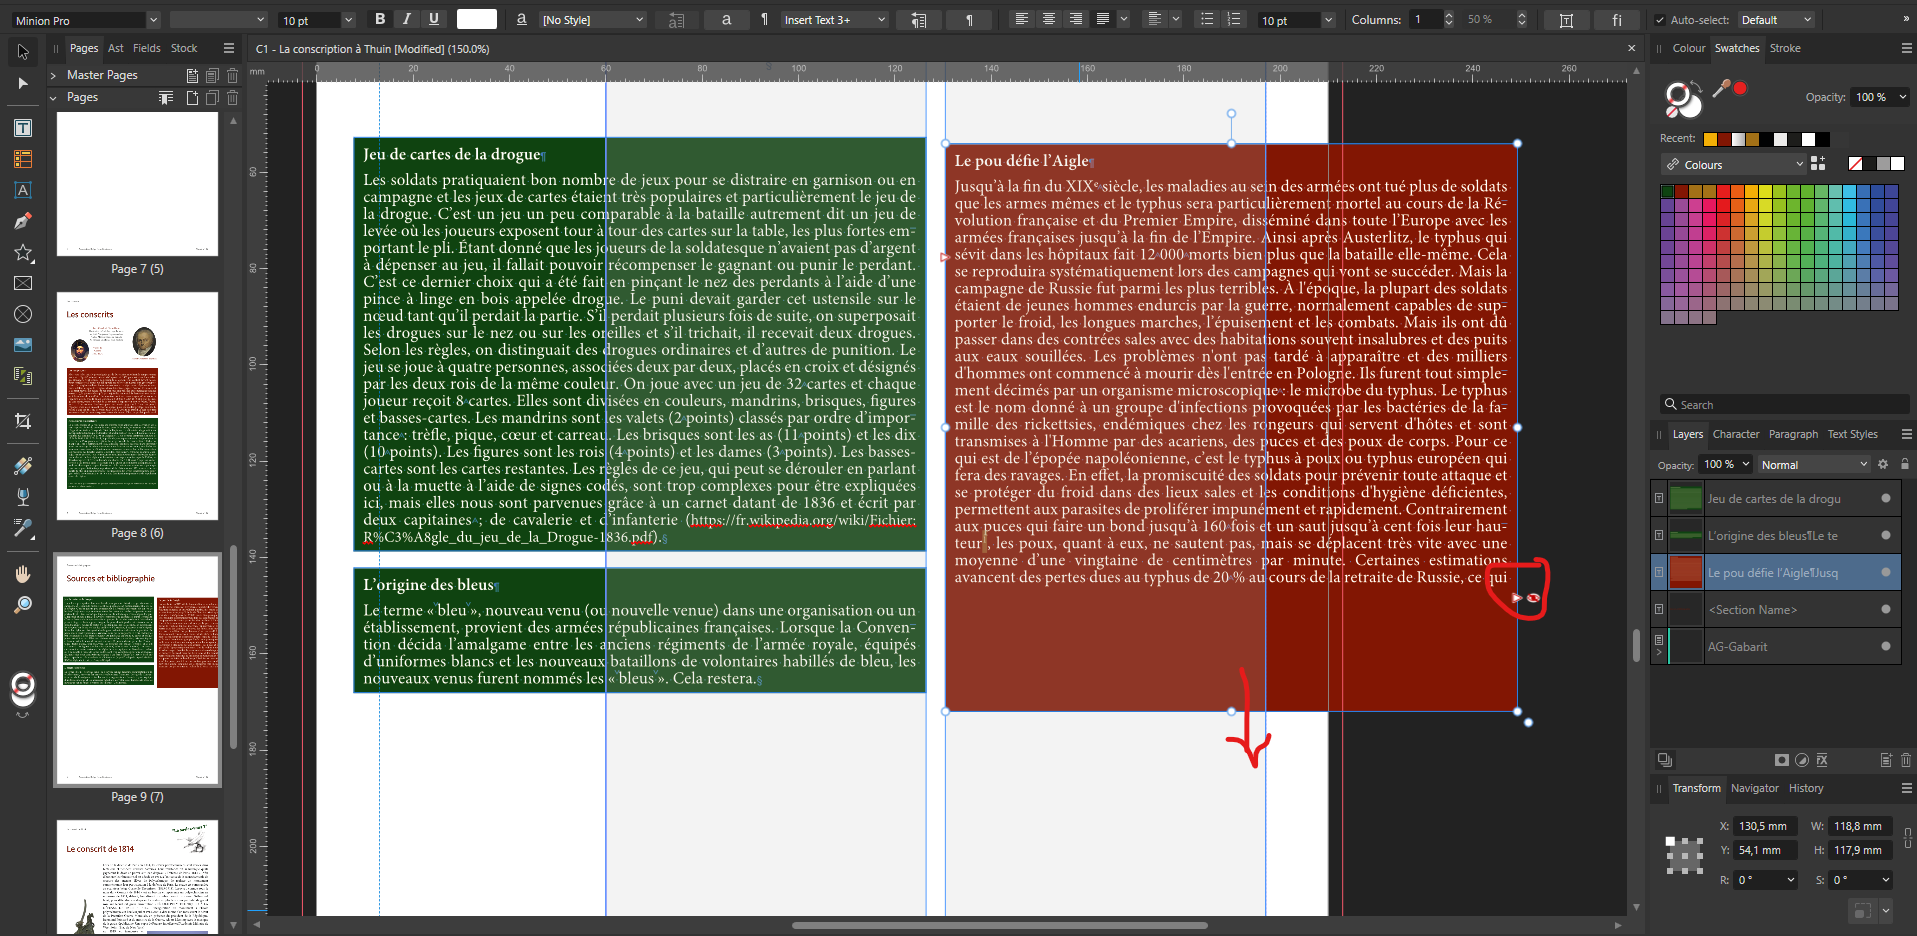Delete the selected layer via trash icon
The image size is (1917, 936).
pos(1906,760)
